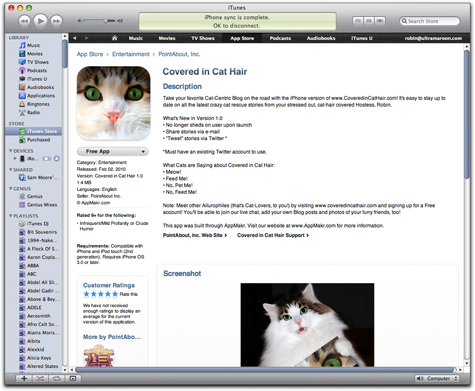Viewport: 475px width, 391px height.
Task: Open the Podcasts store tab
Action: coord(280,38)
